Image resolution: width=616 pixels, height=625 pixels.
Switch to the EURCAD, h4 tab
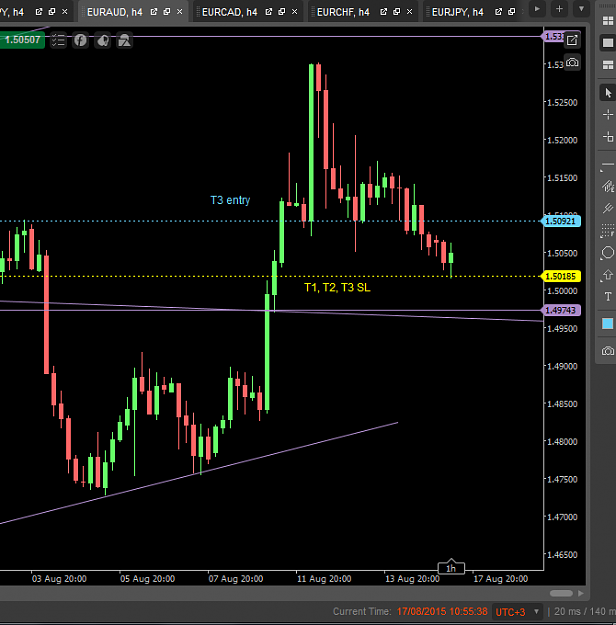tap(229, 12)
